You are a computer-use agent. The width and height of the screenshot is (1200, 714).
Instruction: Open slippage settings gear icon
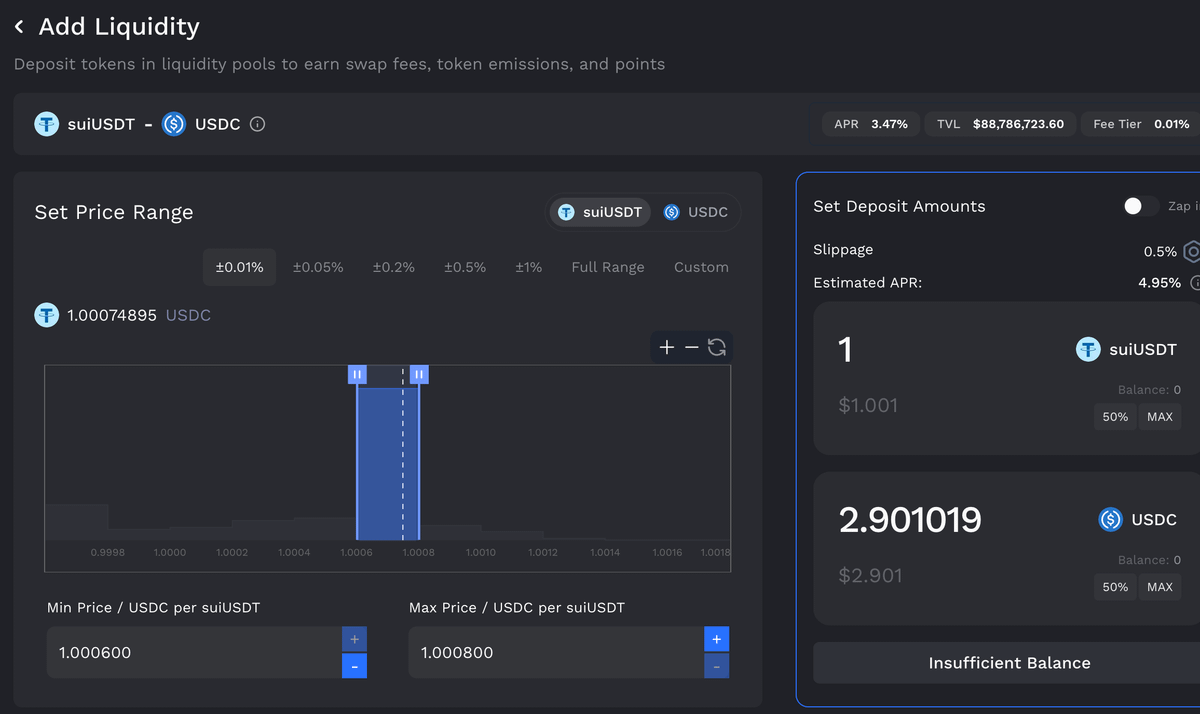(1192, 251)
